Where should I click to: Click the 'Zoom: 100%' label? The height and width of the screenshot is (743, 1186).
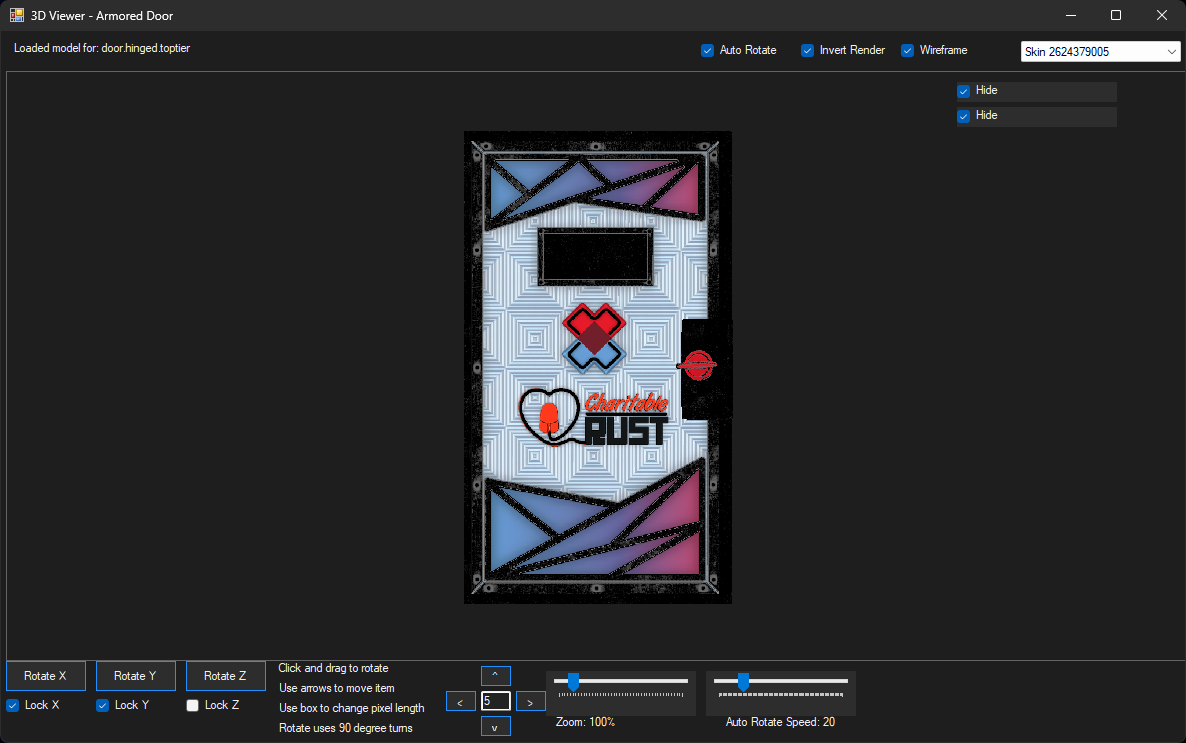[585, 722]
